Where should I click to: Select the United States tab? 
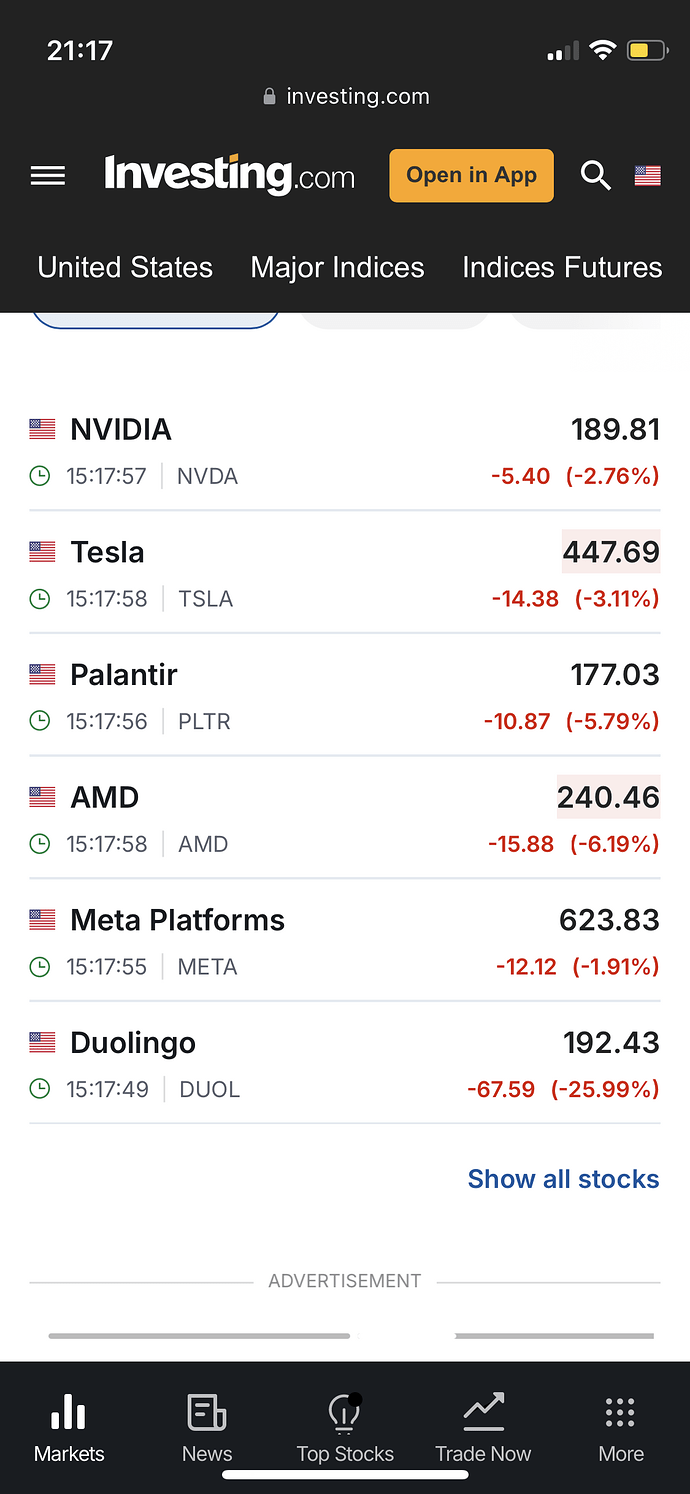(125, 267)
